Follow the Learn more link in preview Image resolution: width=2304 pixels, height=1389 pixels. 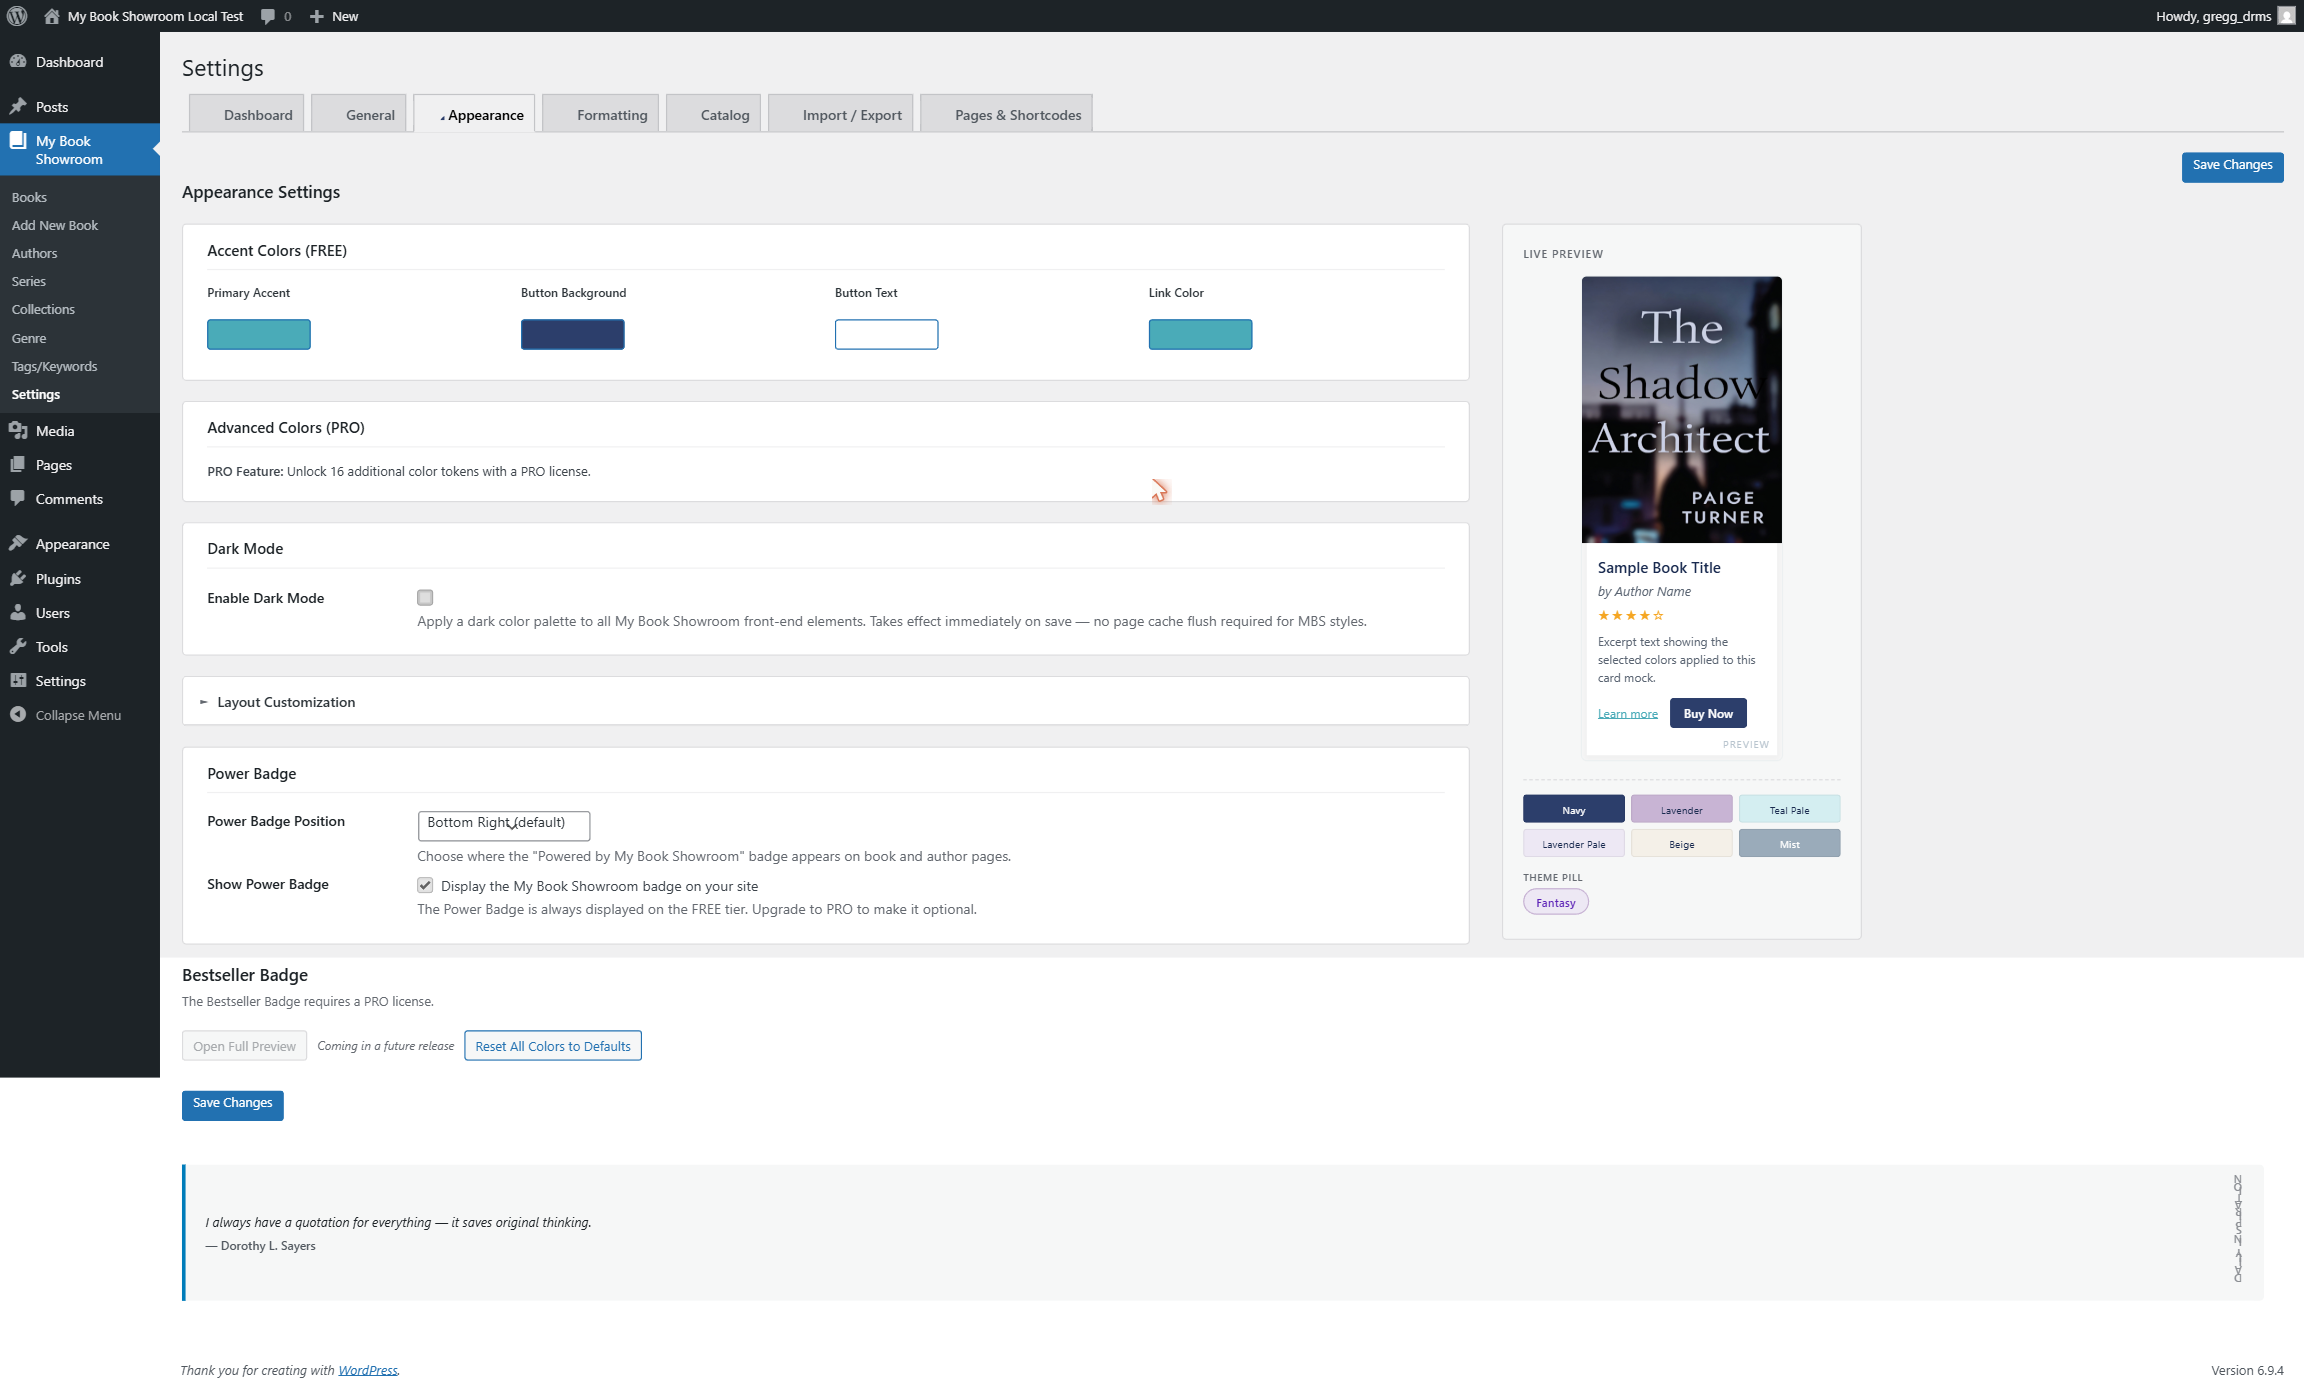[x=1628, y=714]
